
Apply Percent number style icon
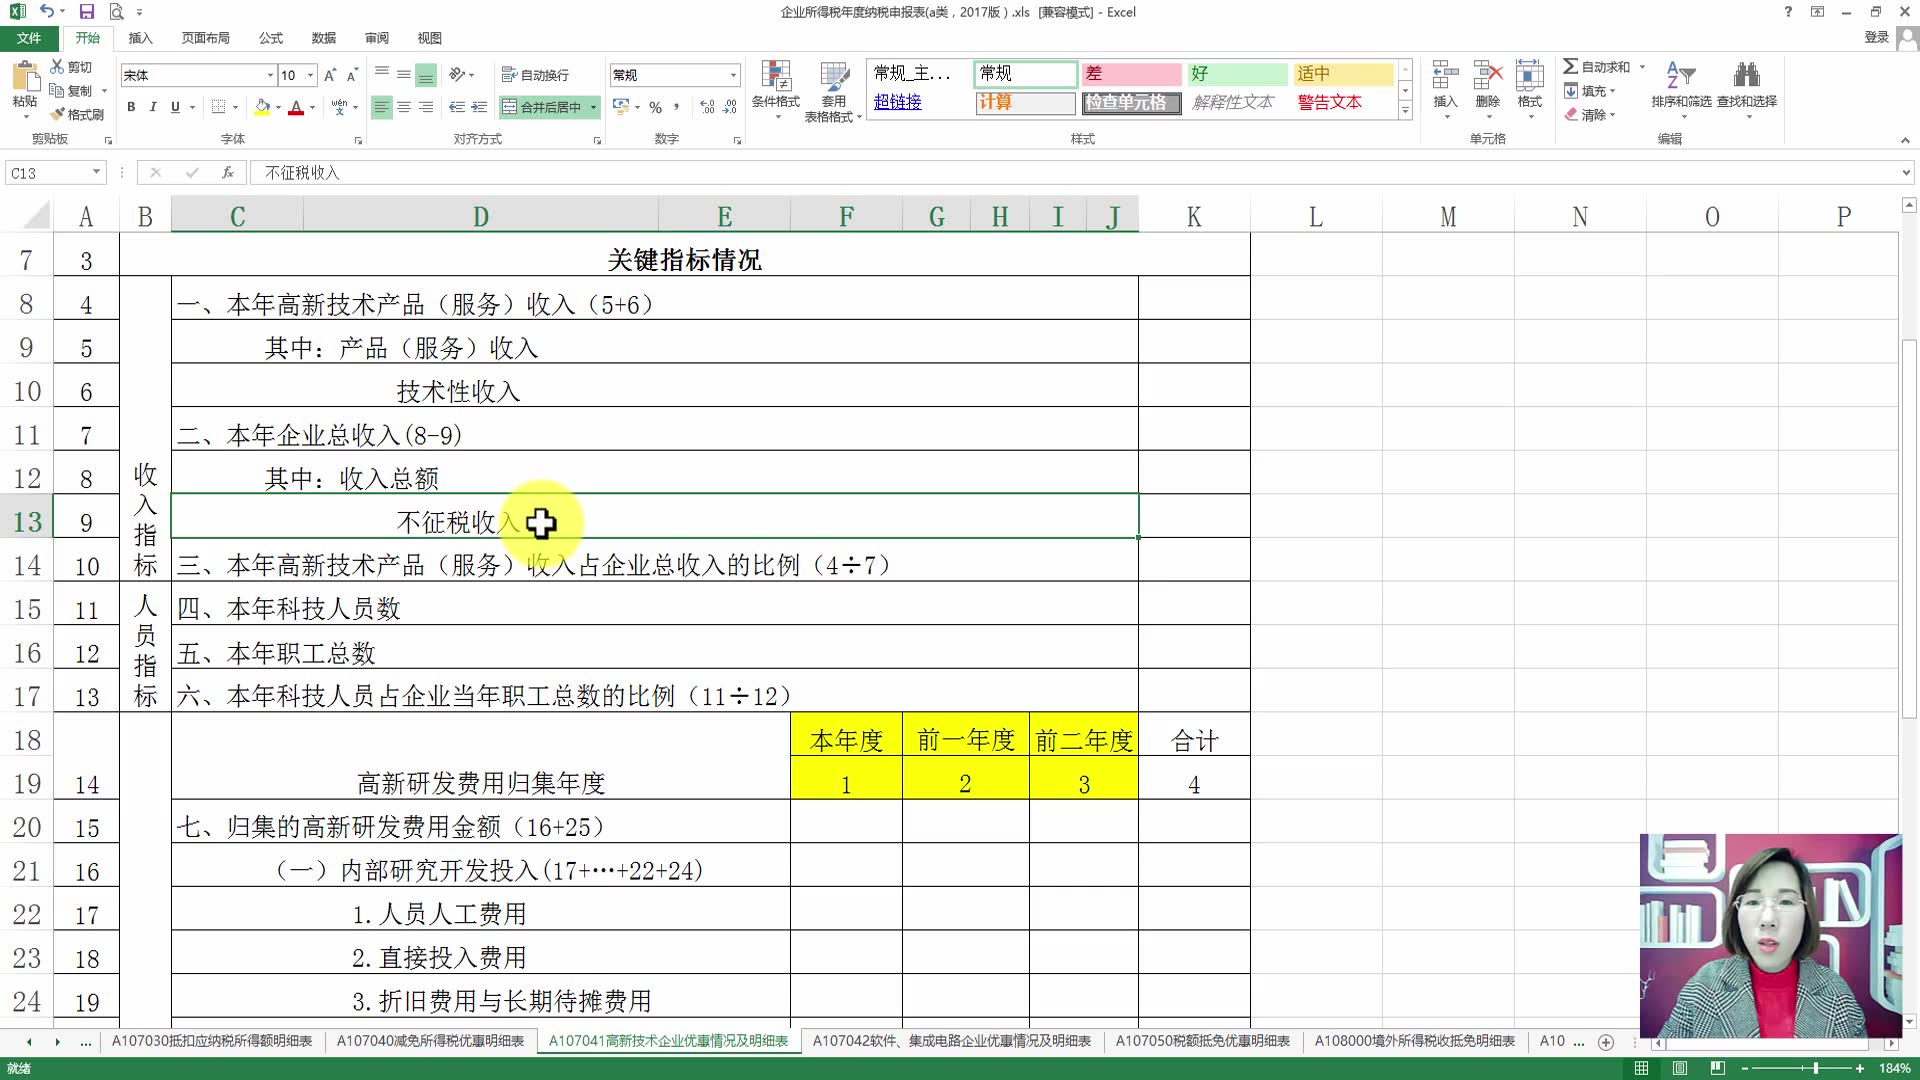pyautogui.click(x=656, y=107)
